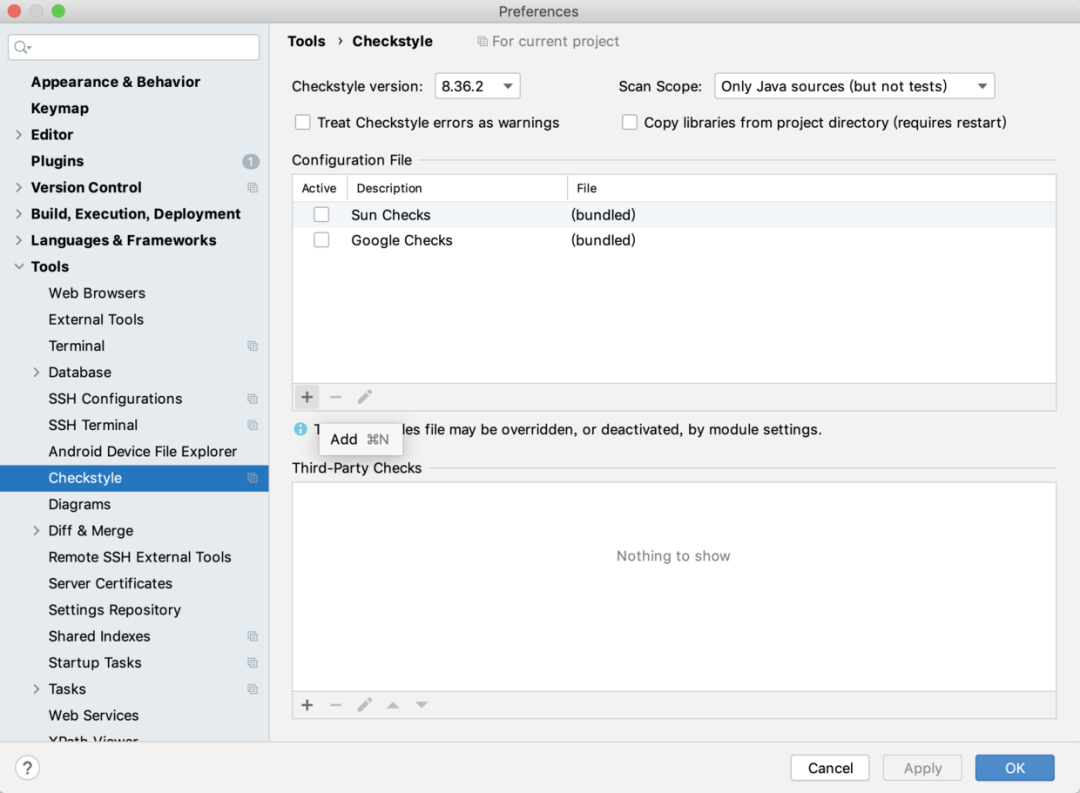
Task: Click project-level icon next to SSH Configurations
Action: (253, 399)
